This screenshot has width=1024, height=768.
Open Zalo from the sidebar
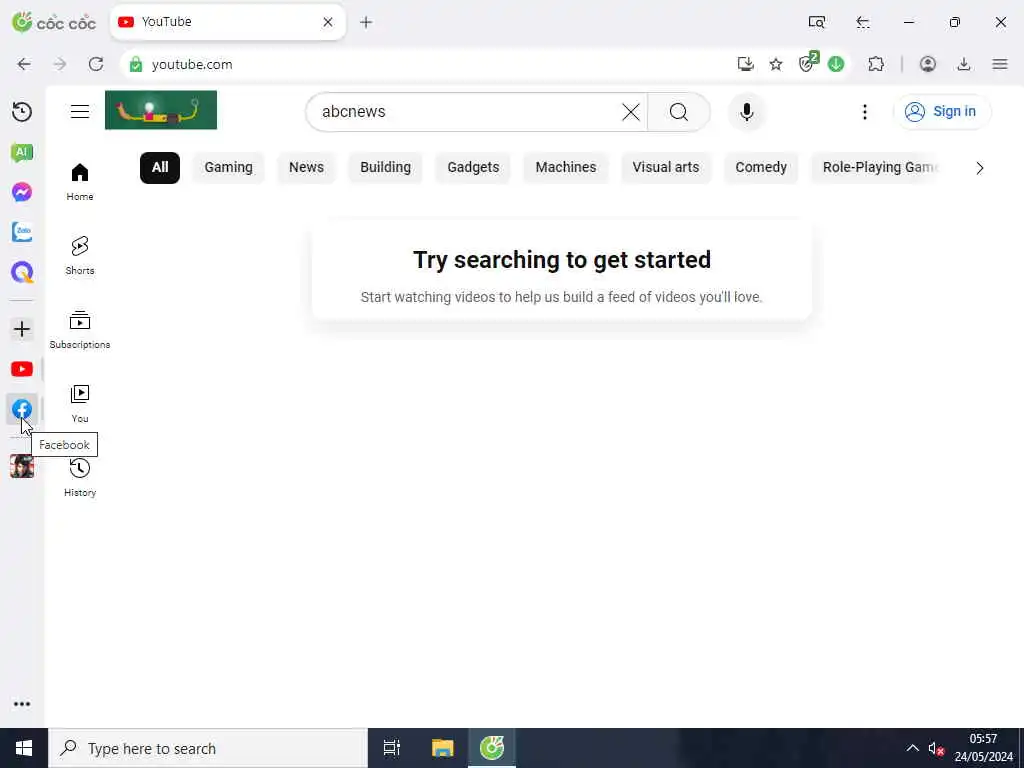22,232
